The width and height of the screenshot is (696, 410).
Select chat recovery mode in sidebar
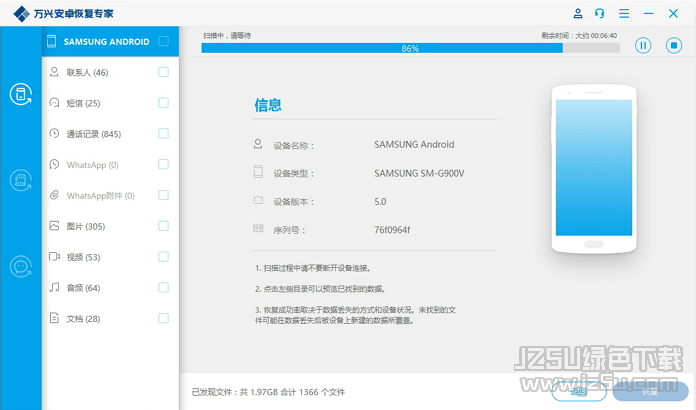point(21,267)
